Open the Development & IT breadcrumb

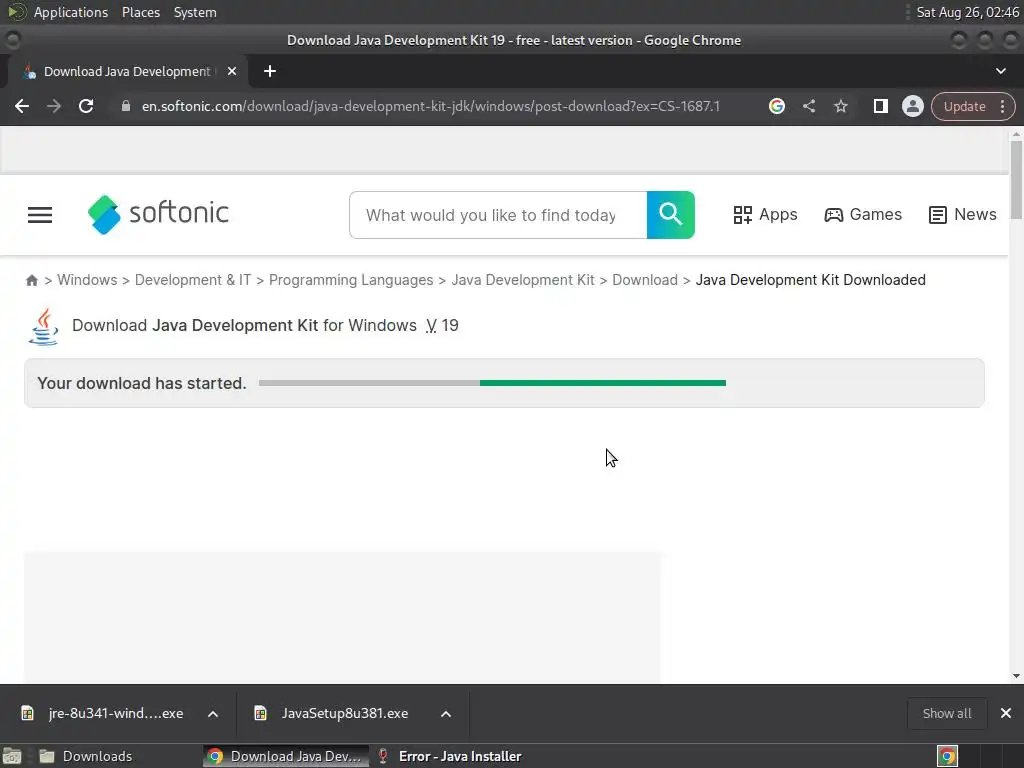click(x=193, y=280)
